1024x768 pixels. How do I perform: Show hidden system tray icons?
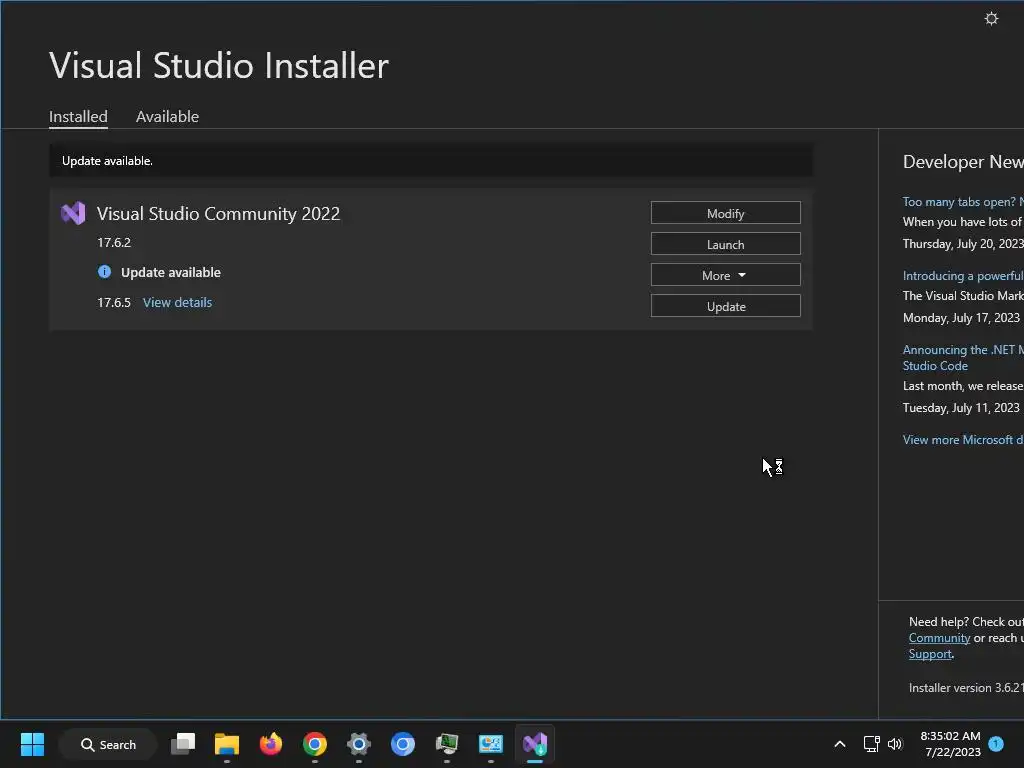(x=840, y=744)
